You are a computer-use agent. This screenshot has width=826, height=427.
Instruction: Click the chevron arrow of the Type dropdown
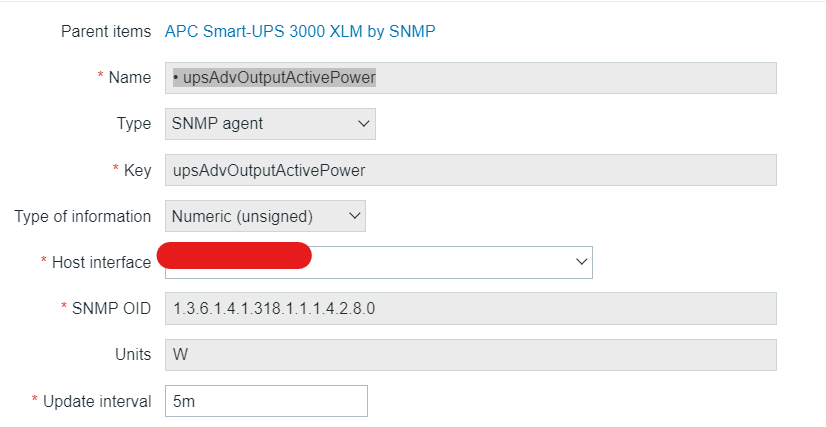click(x=362, y=124)
